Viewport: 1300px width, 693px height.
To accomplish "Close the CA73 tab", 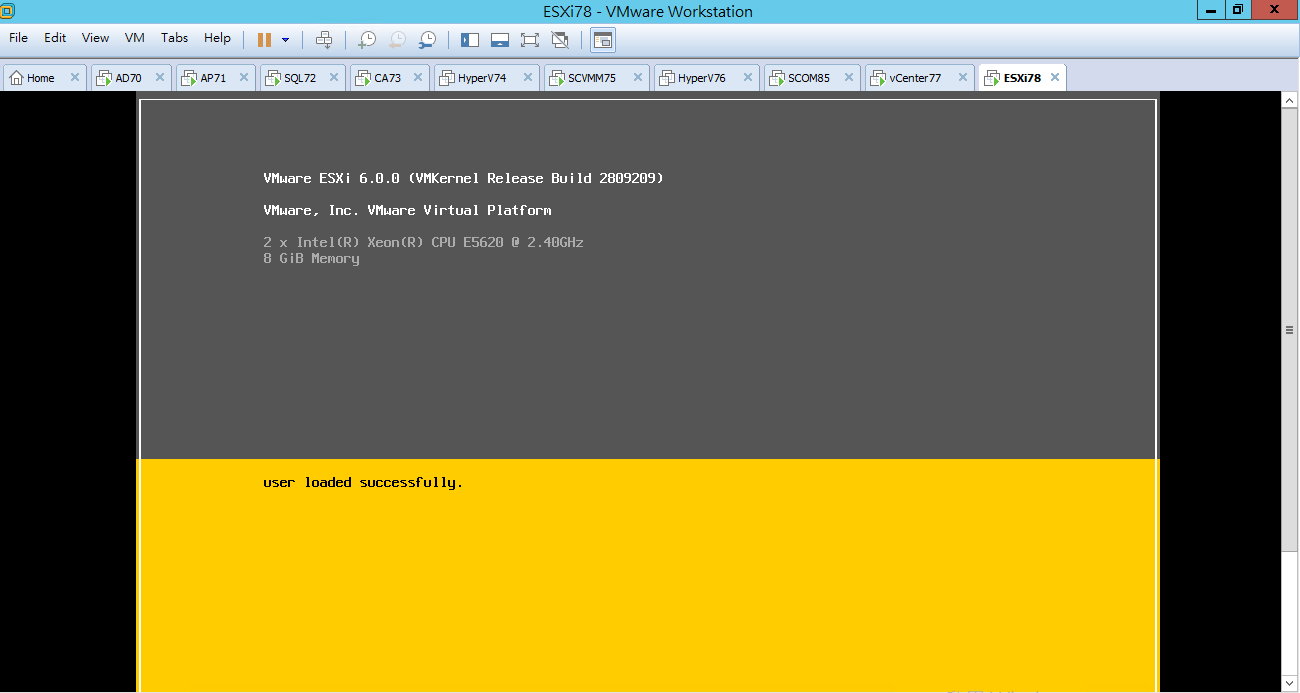I will point(419,78).
